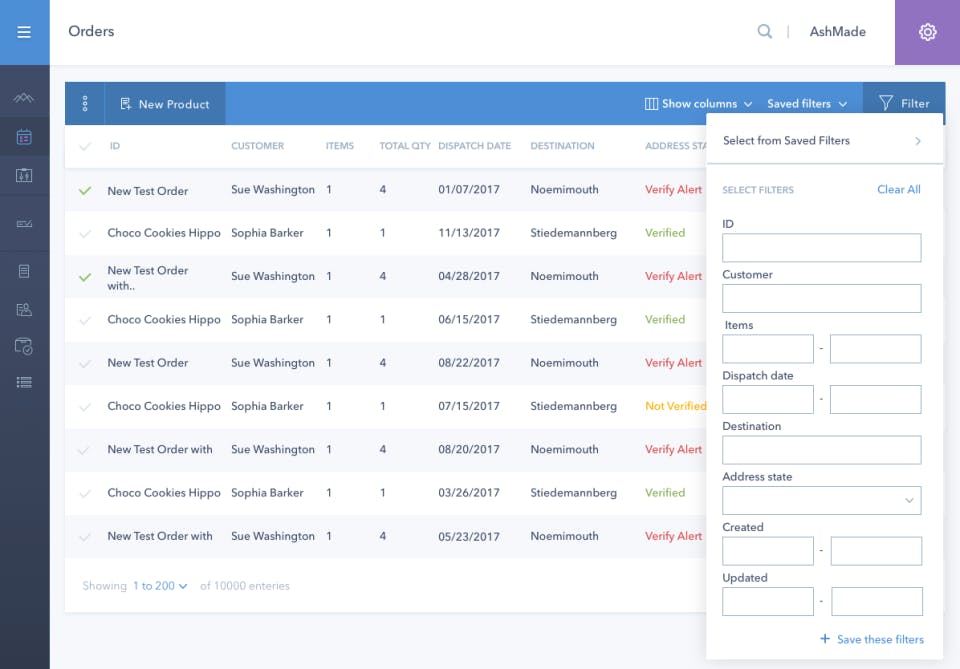
Task: Open the document page sidebar icon
Action: pyautogui.click(x=24, y=271)
